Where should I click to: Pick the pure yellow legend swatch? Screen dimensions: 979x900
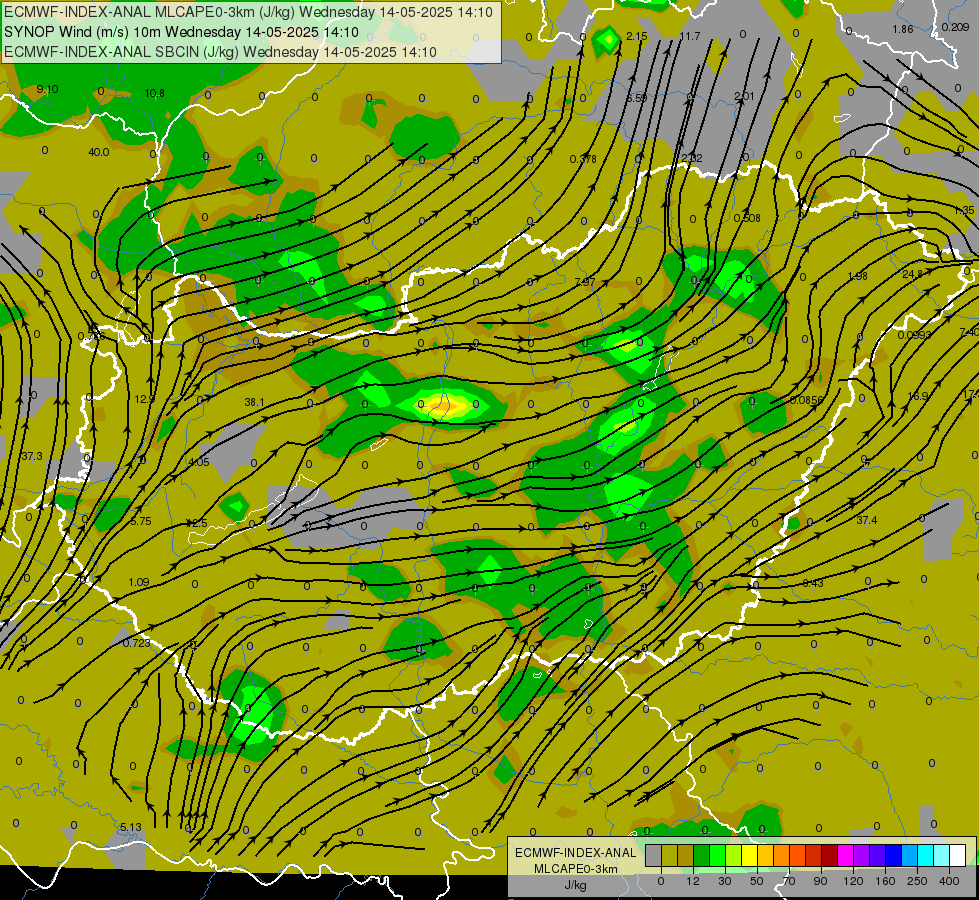750,855
